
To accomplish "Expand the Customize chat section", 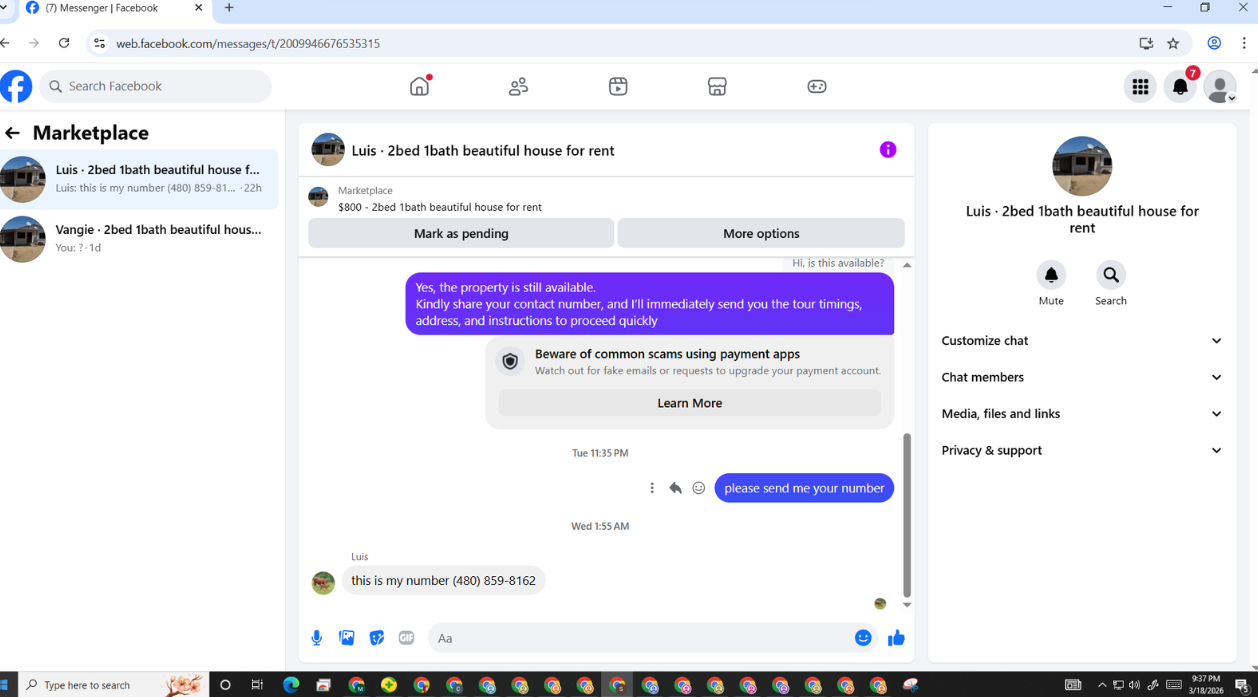I will (x=1082, y=341).
